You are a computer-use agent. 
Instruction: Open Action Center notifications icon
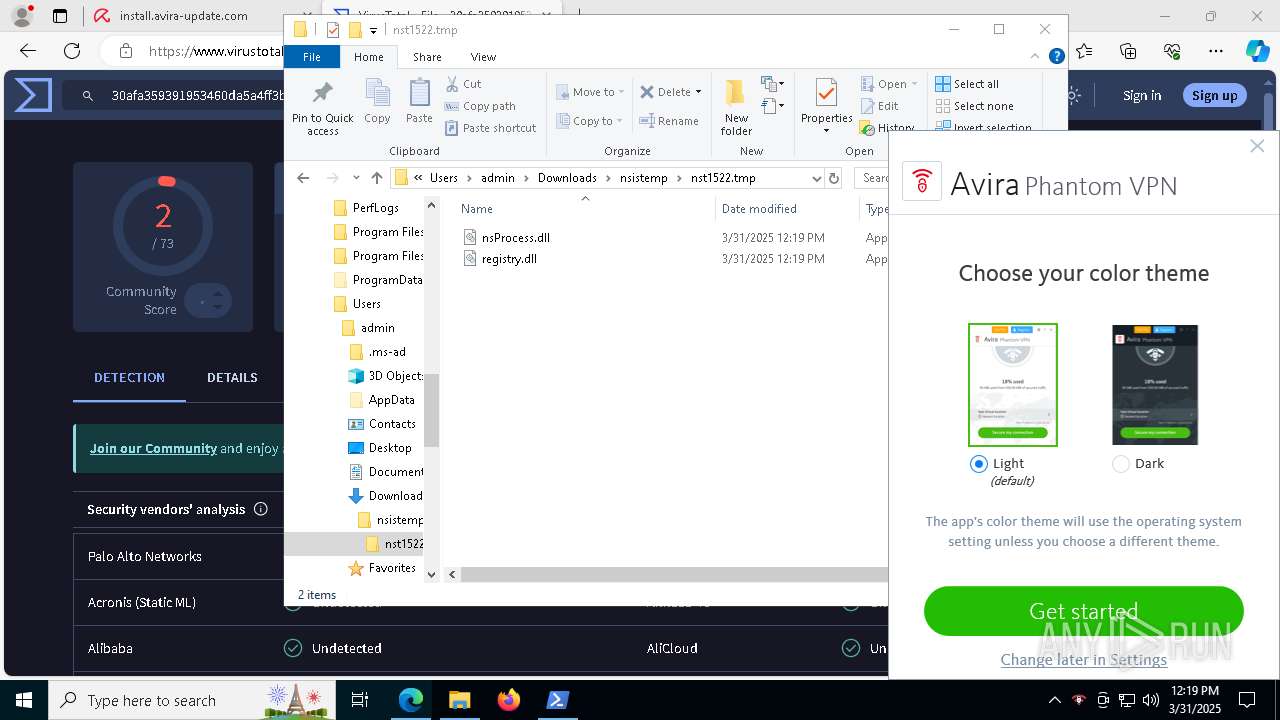1247,700
